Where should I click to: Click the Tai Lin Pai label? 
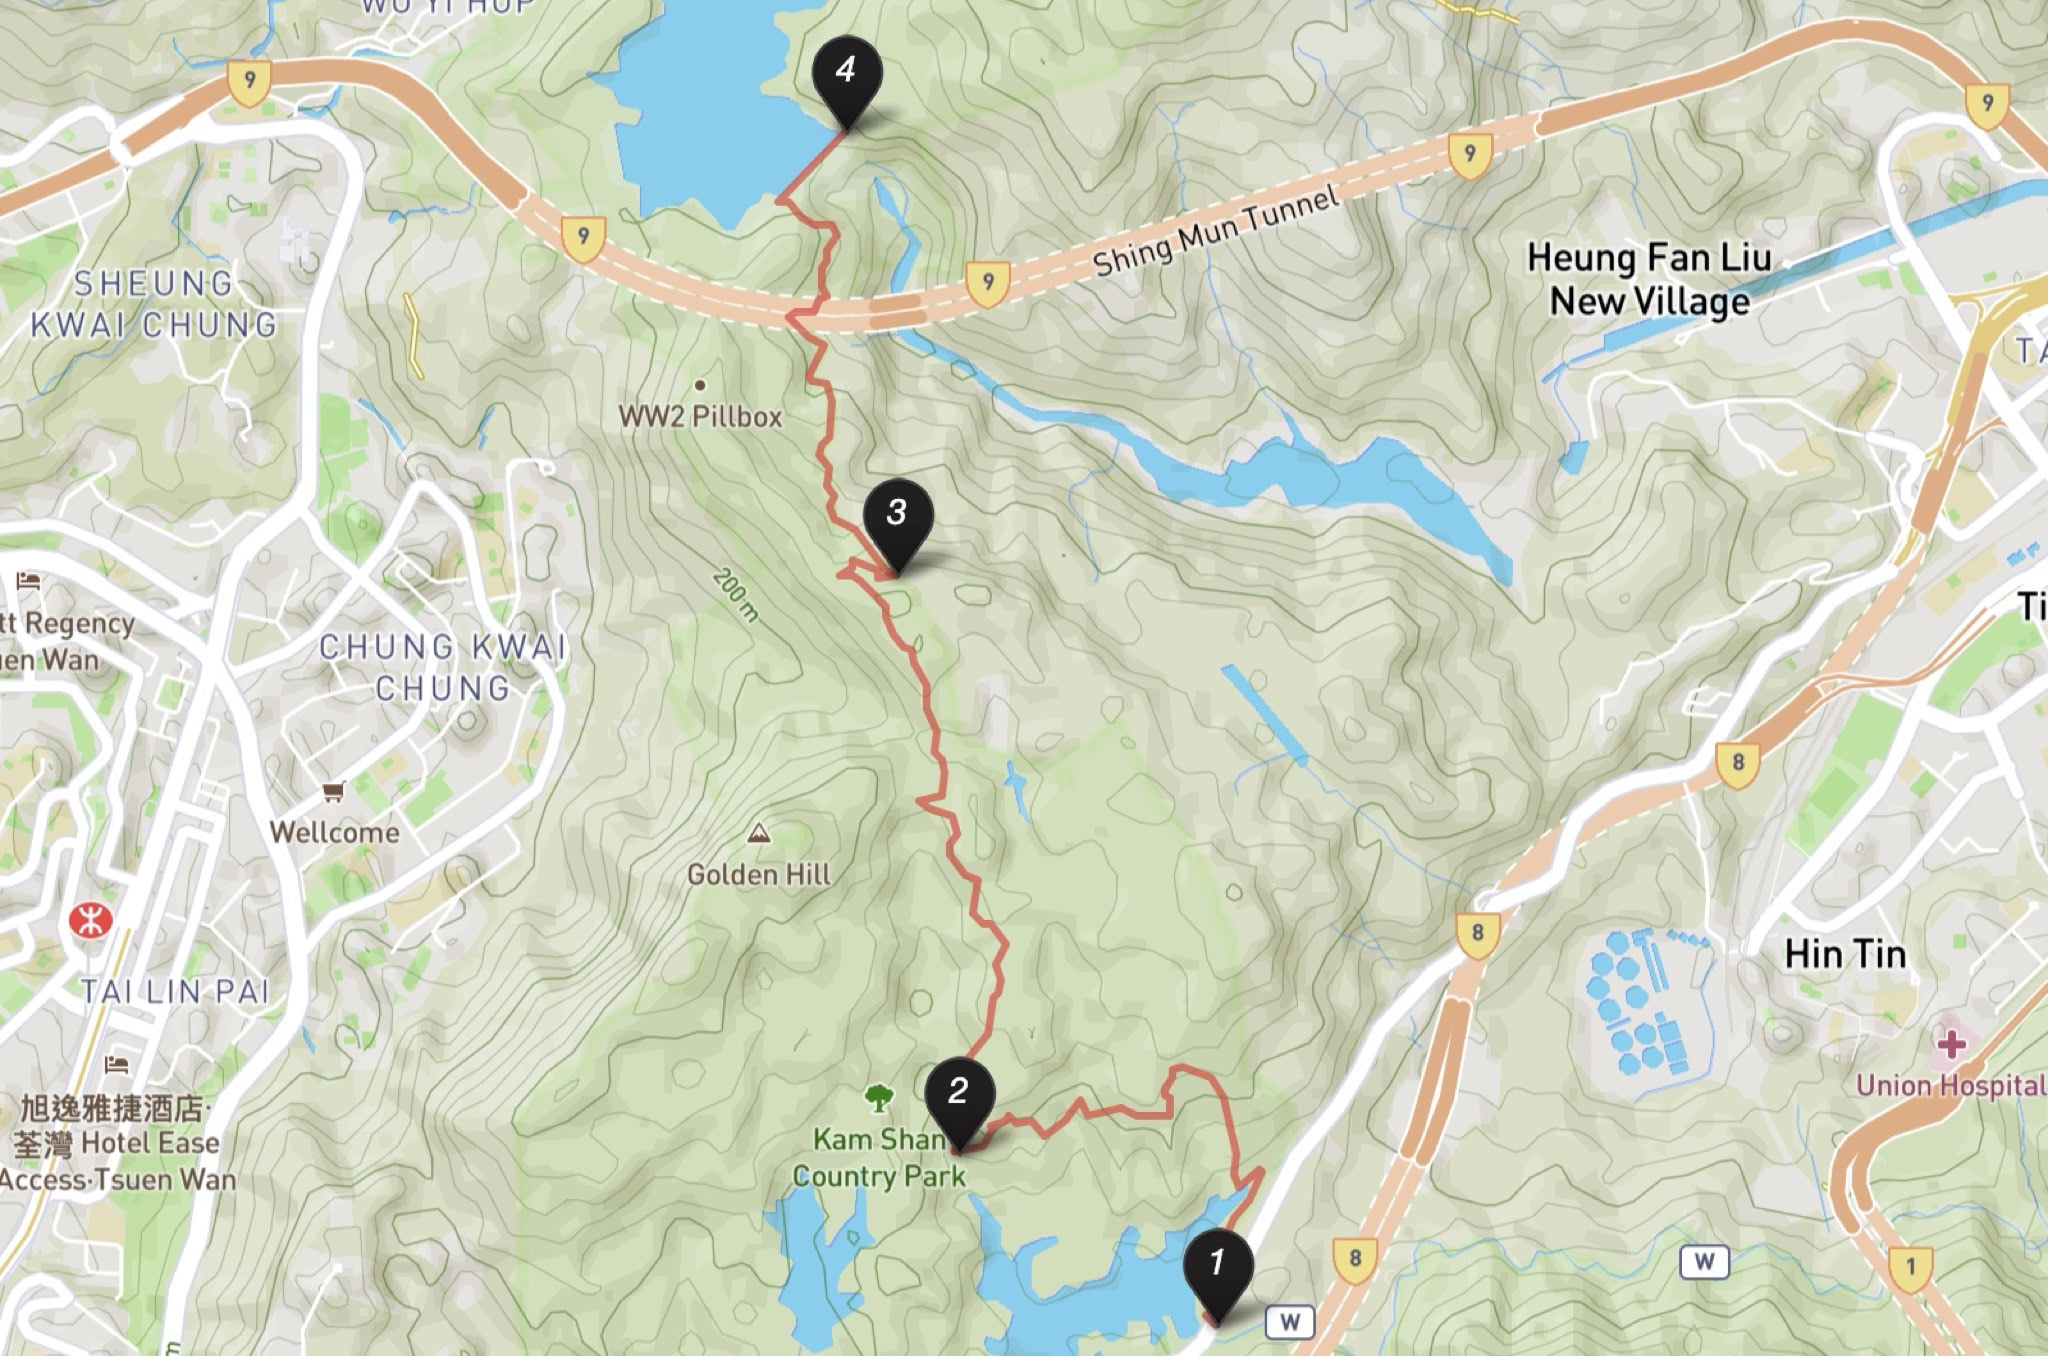[175, 992]
